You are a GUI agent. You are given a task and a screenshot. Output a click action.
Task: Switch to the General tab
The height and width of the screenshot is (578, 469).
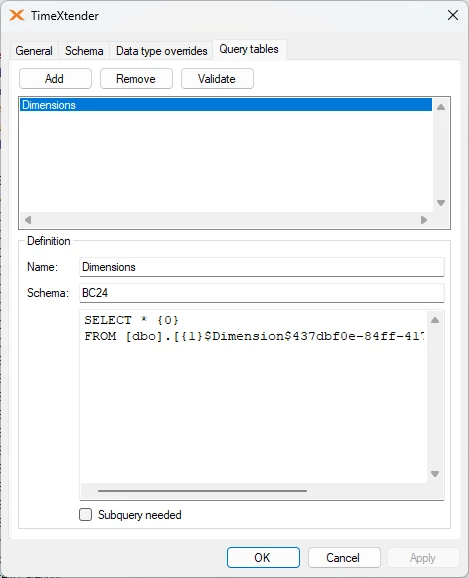[34, 51]
